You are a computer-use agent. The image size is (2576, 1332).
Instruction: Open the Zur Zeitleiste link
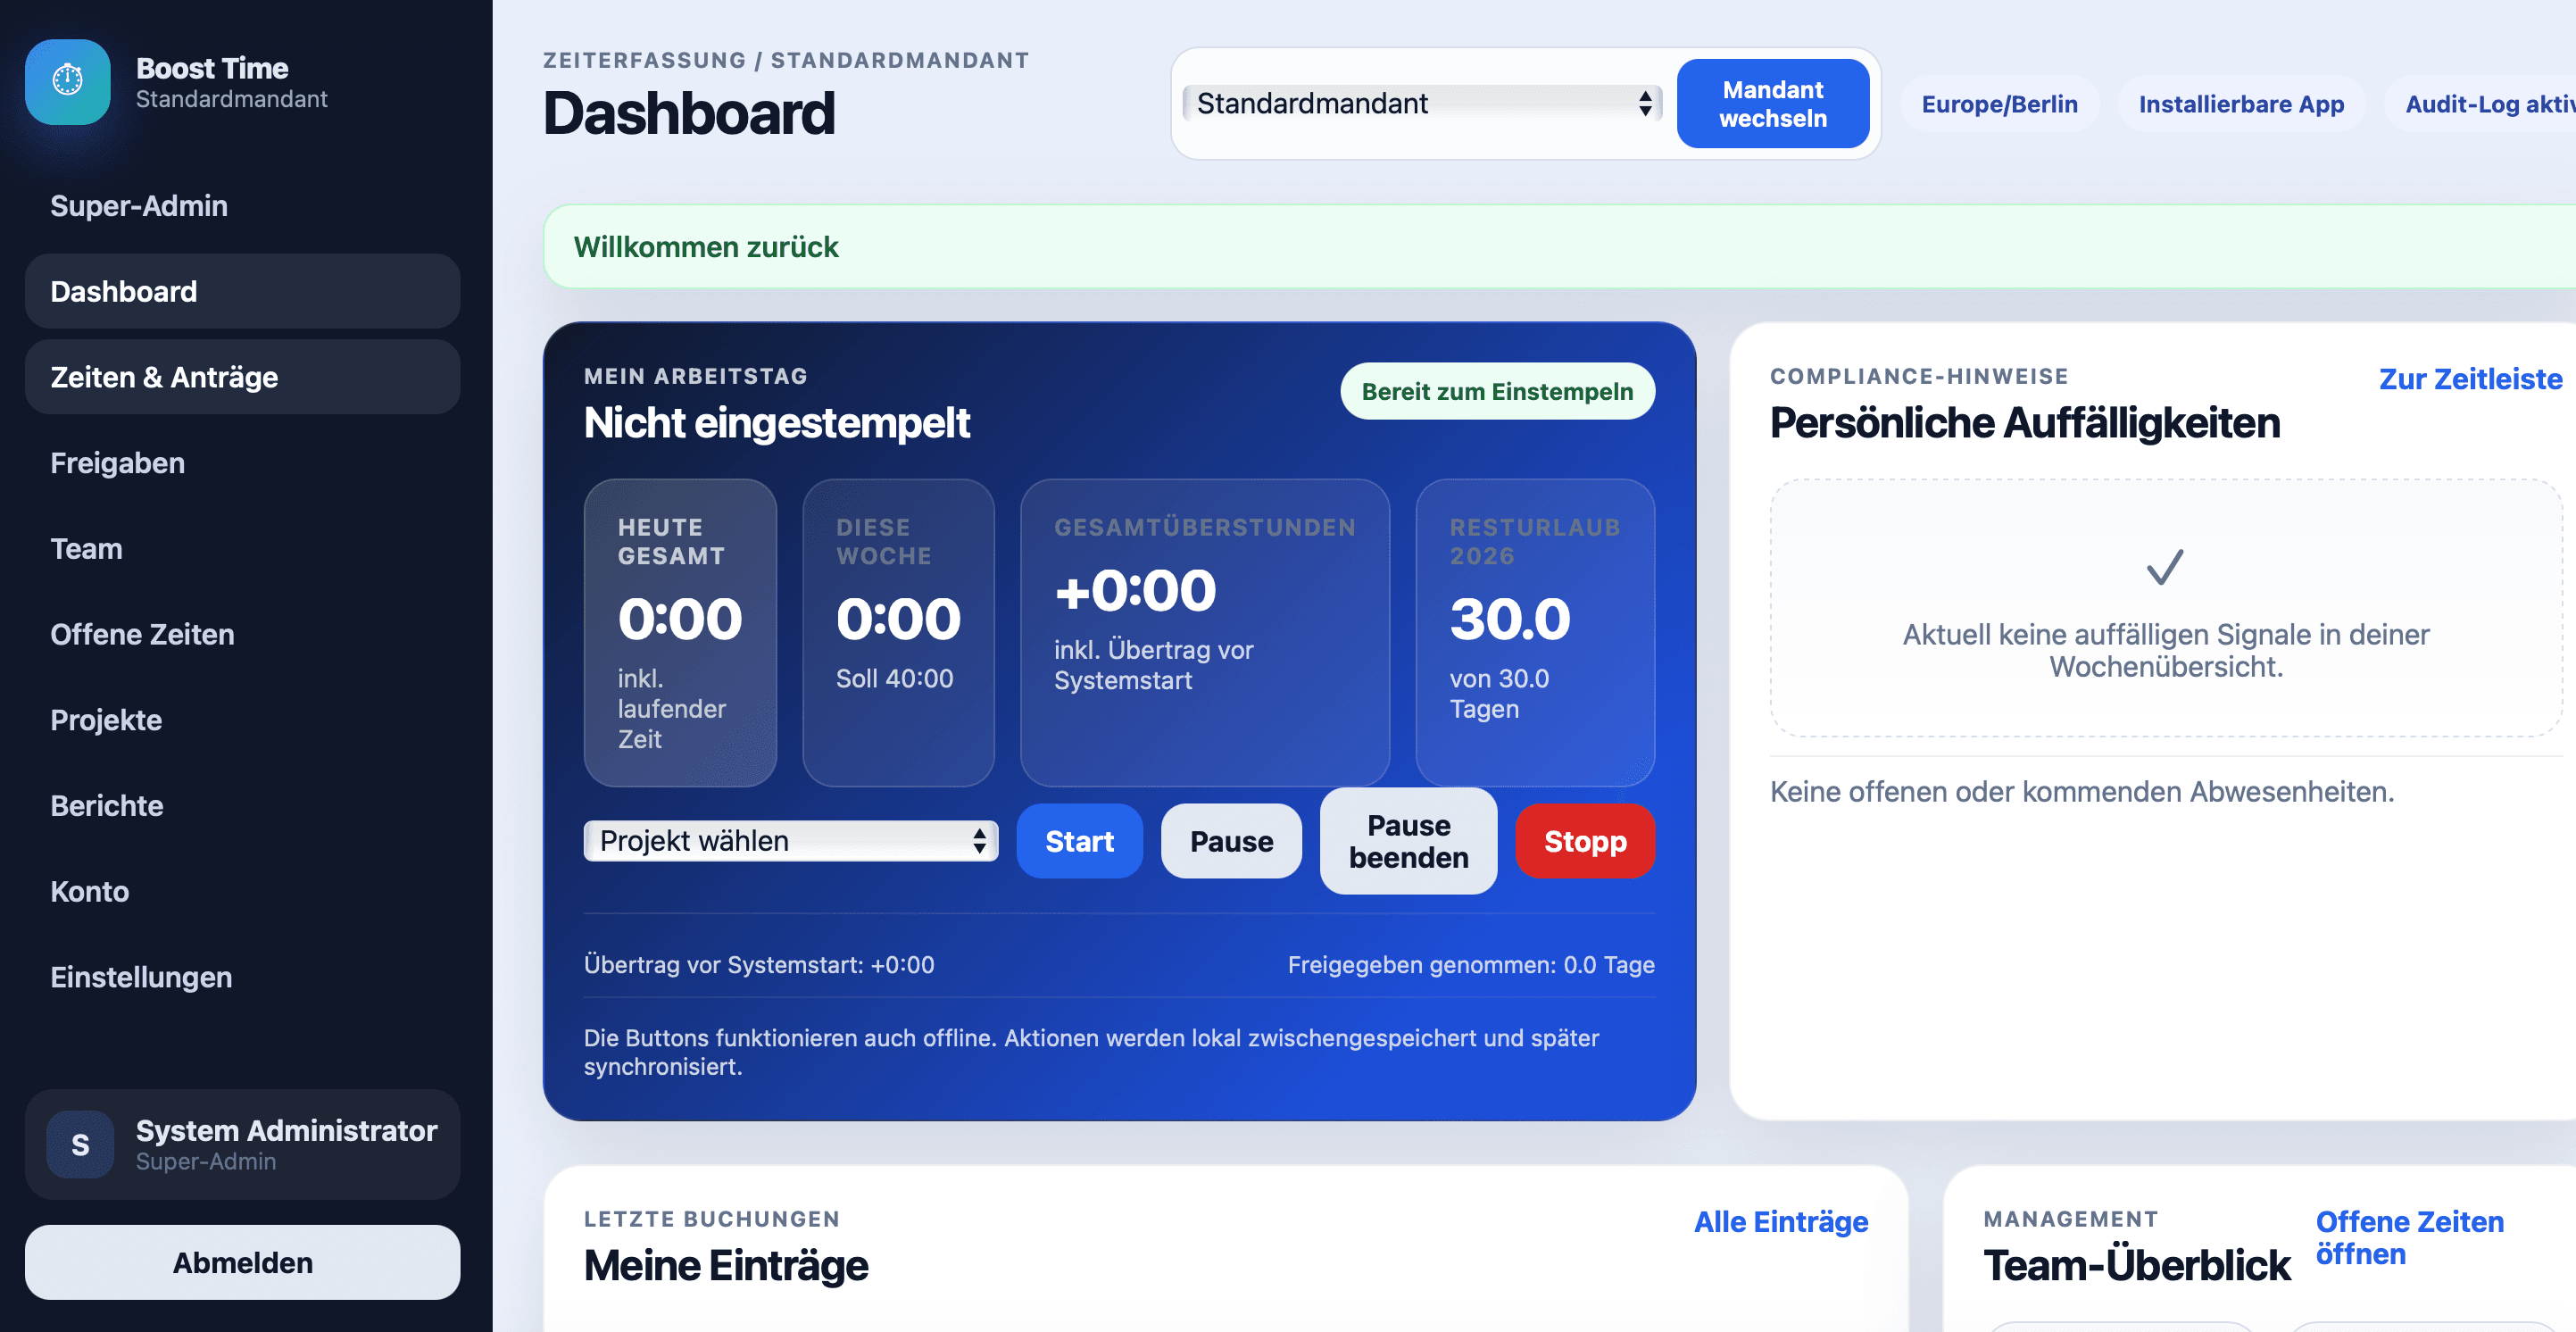click(x=2470, y=379)
